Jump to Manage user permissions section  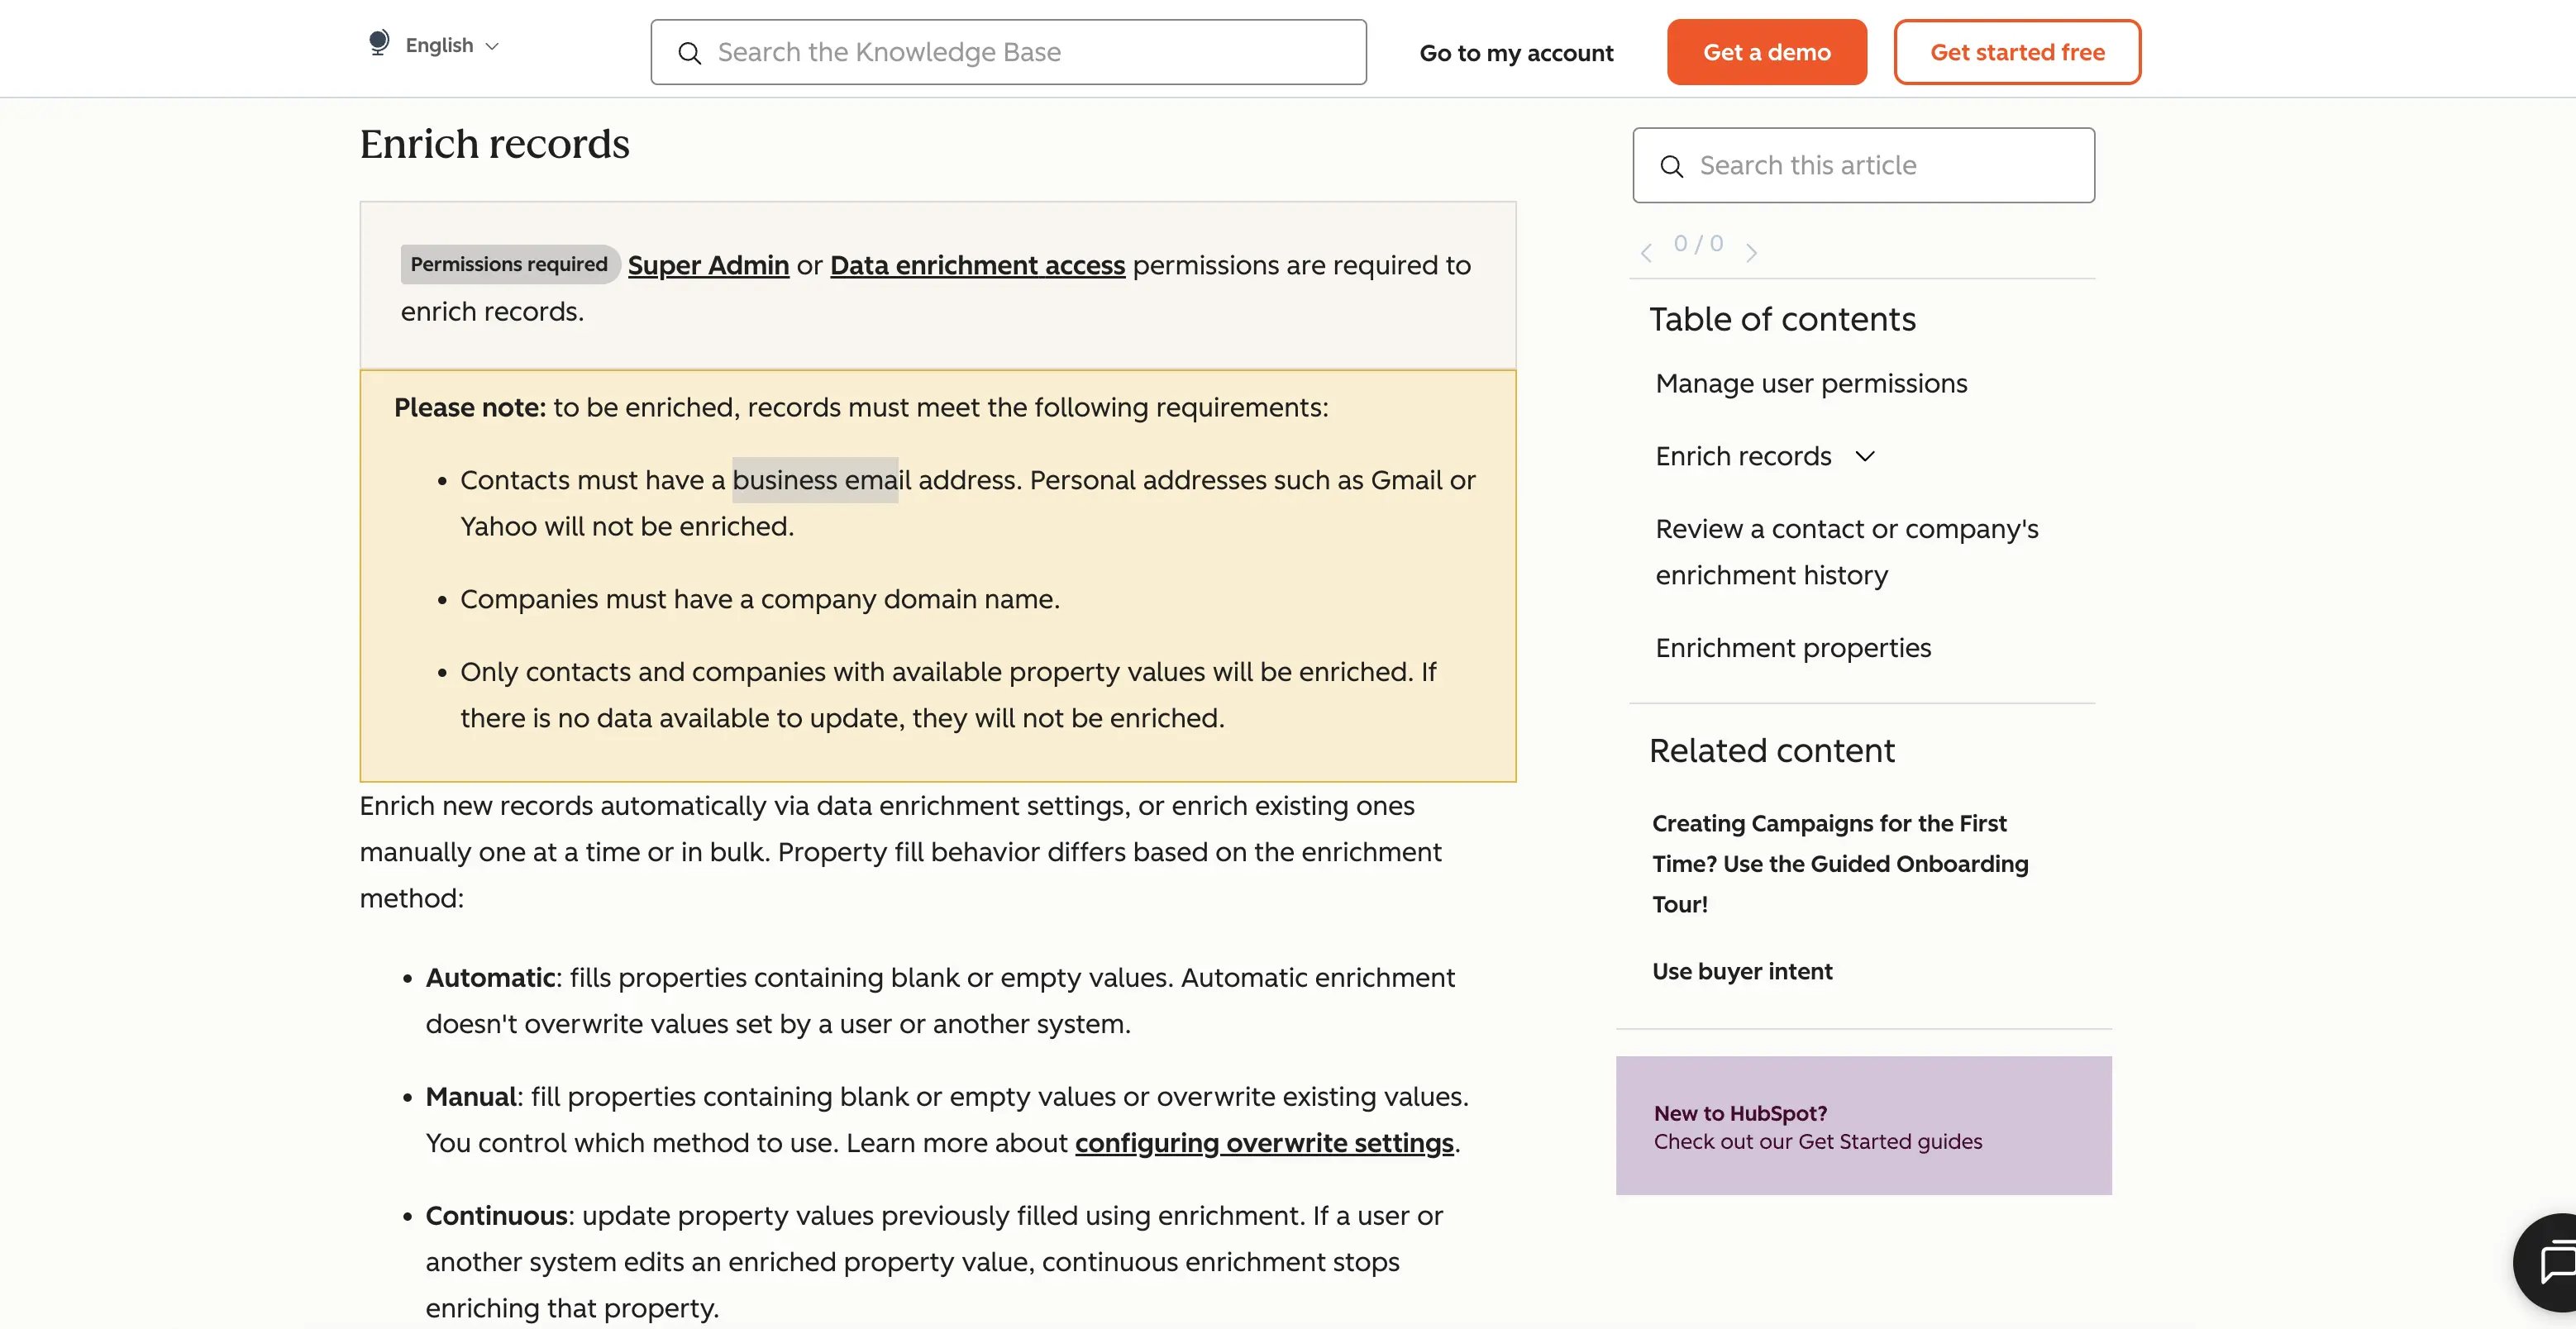tap(1811, 383)
